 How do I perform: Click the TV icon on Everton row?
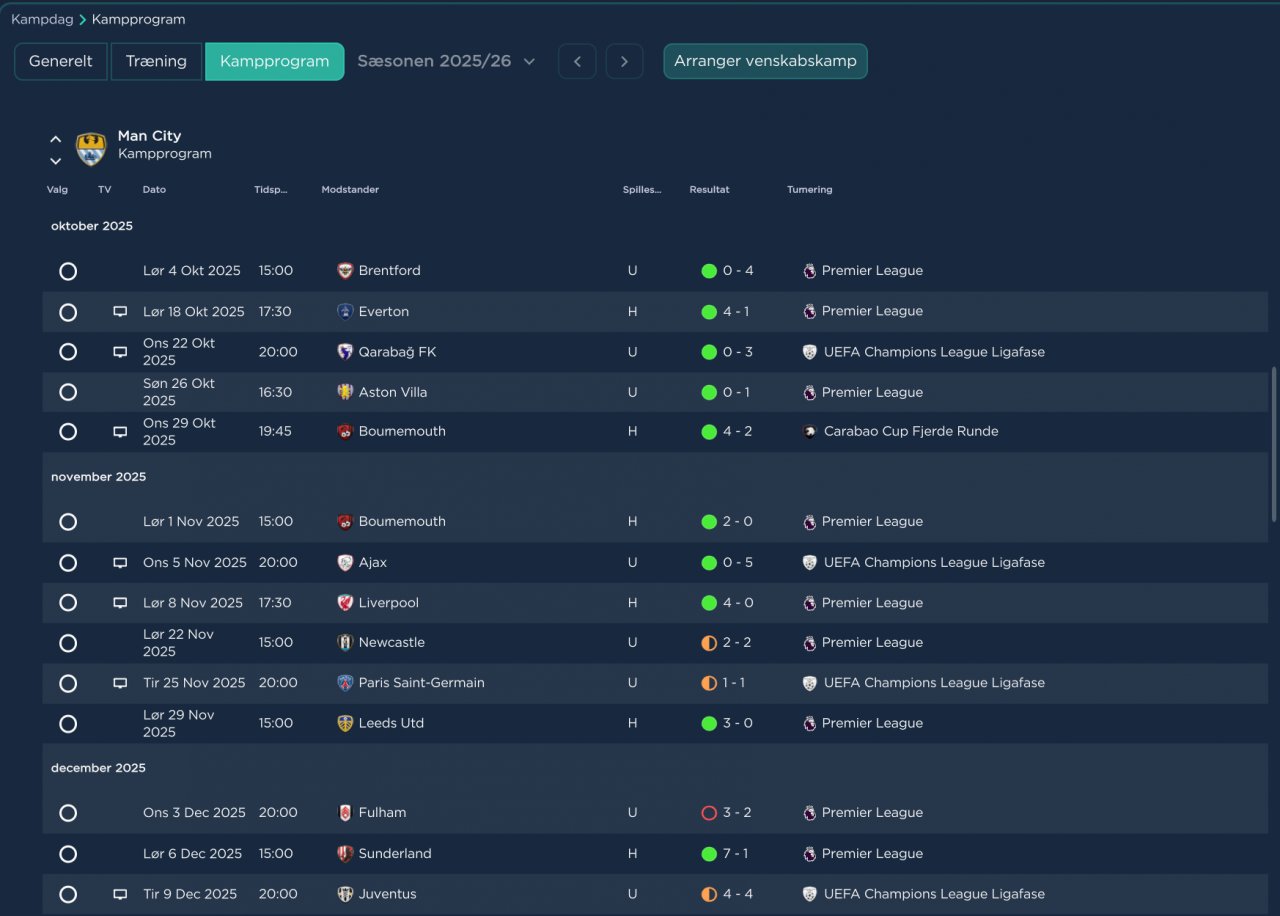pos(120,312)
